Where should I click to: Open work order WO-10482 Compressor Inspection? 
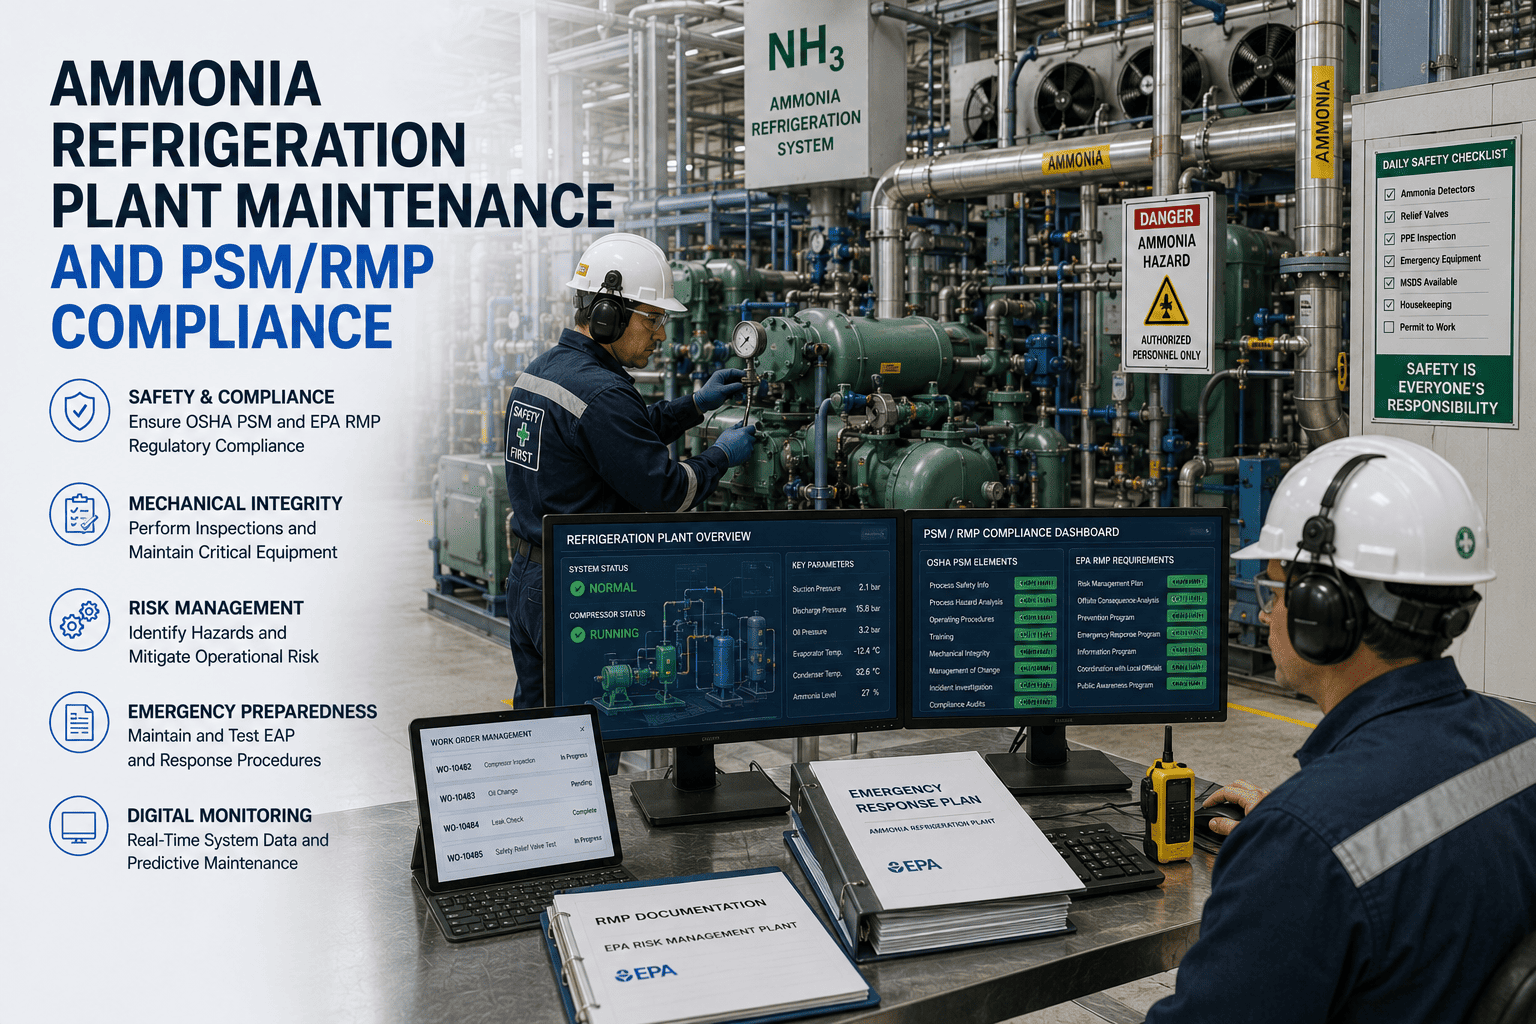(x=512, y=763)
